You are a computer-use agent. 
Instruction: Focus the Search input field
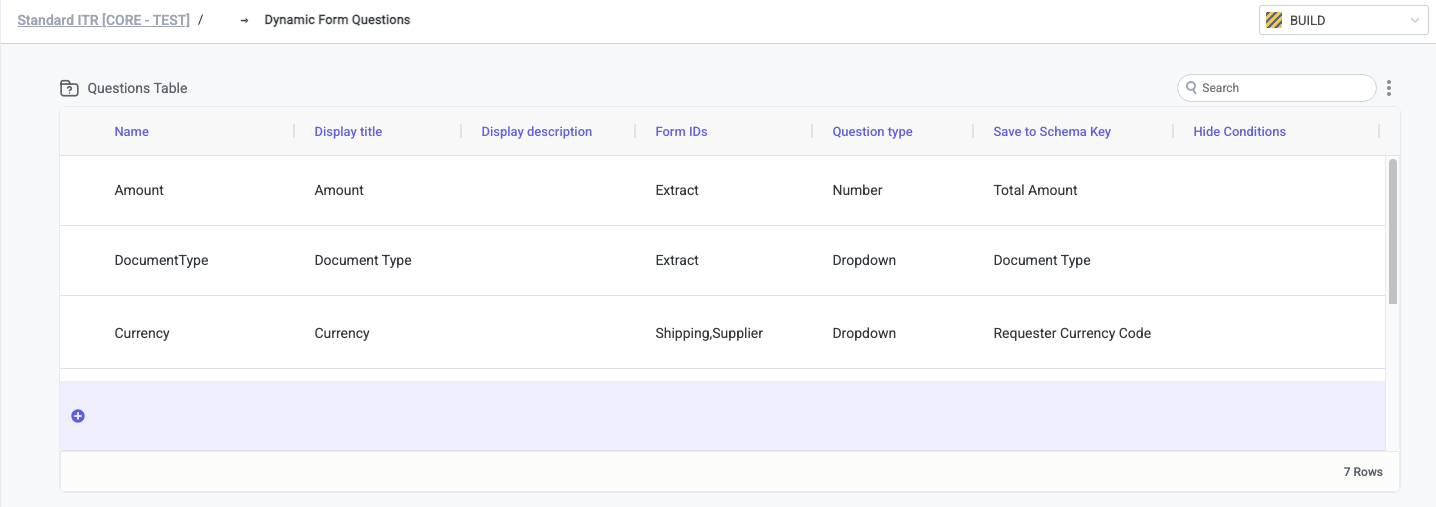[1284, 88]
